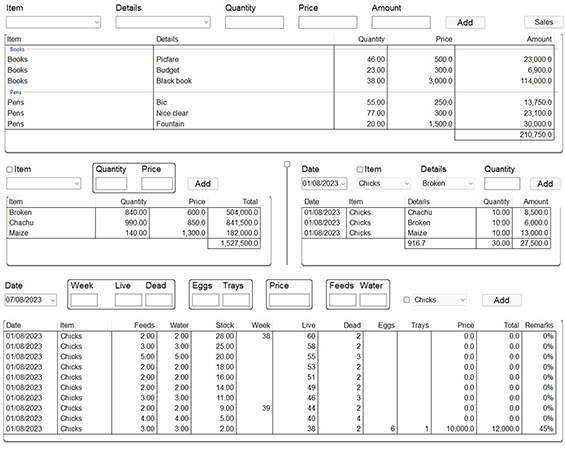Select the Maize 13,000.0 usage row

tap(426, 233)
